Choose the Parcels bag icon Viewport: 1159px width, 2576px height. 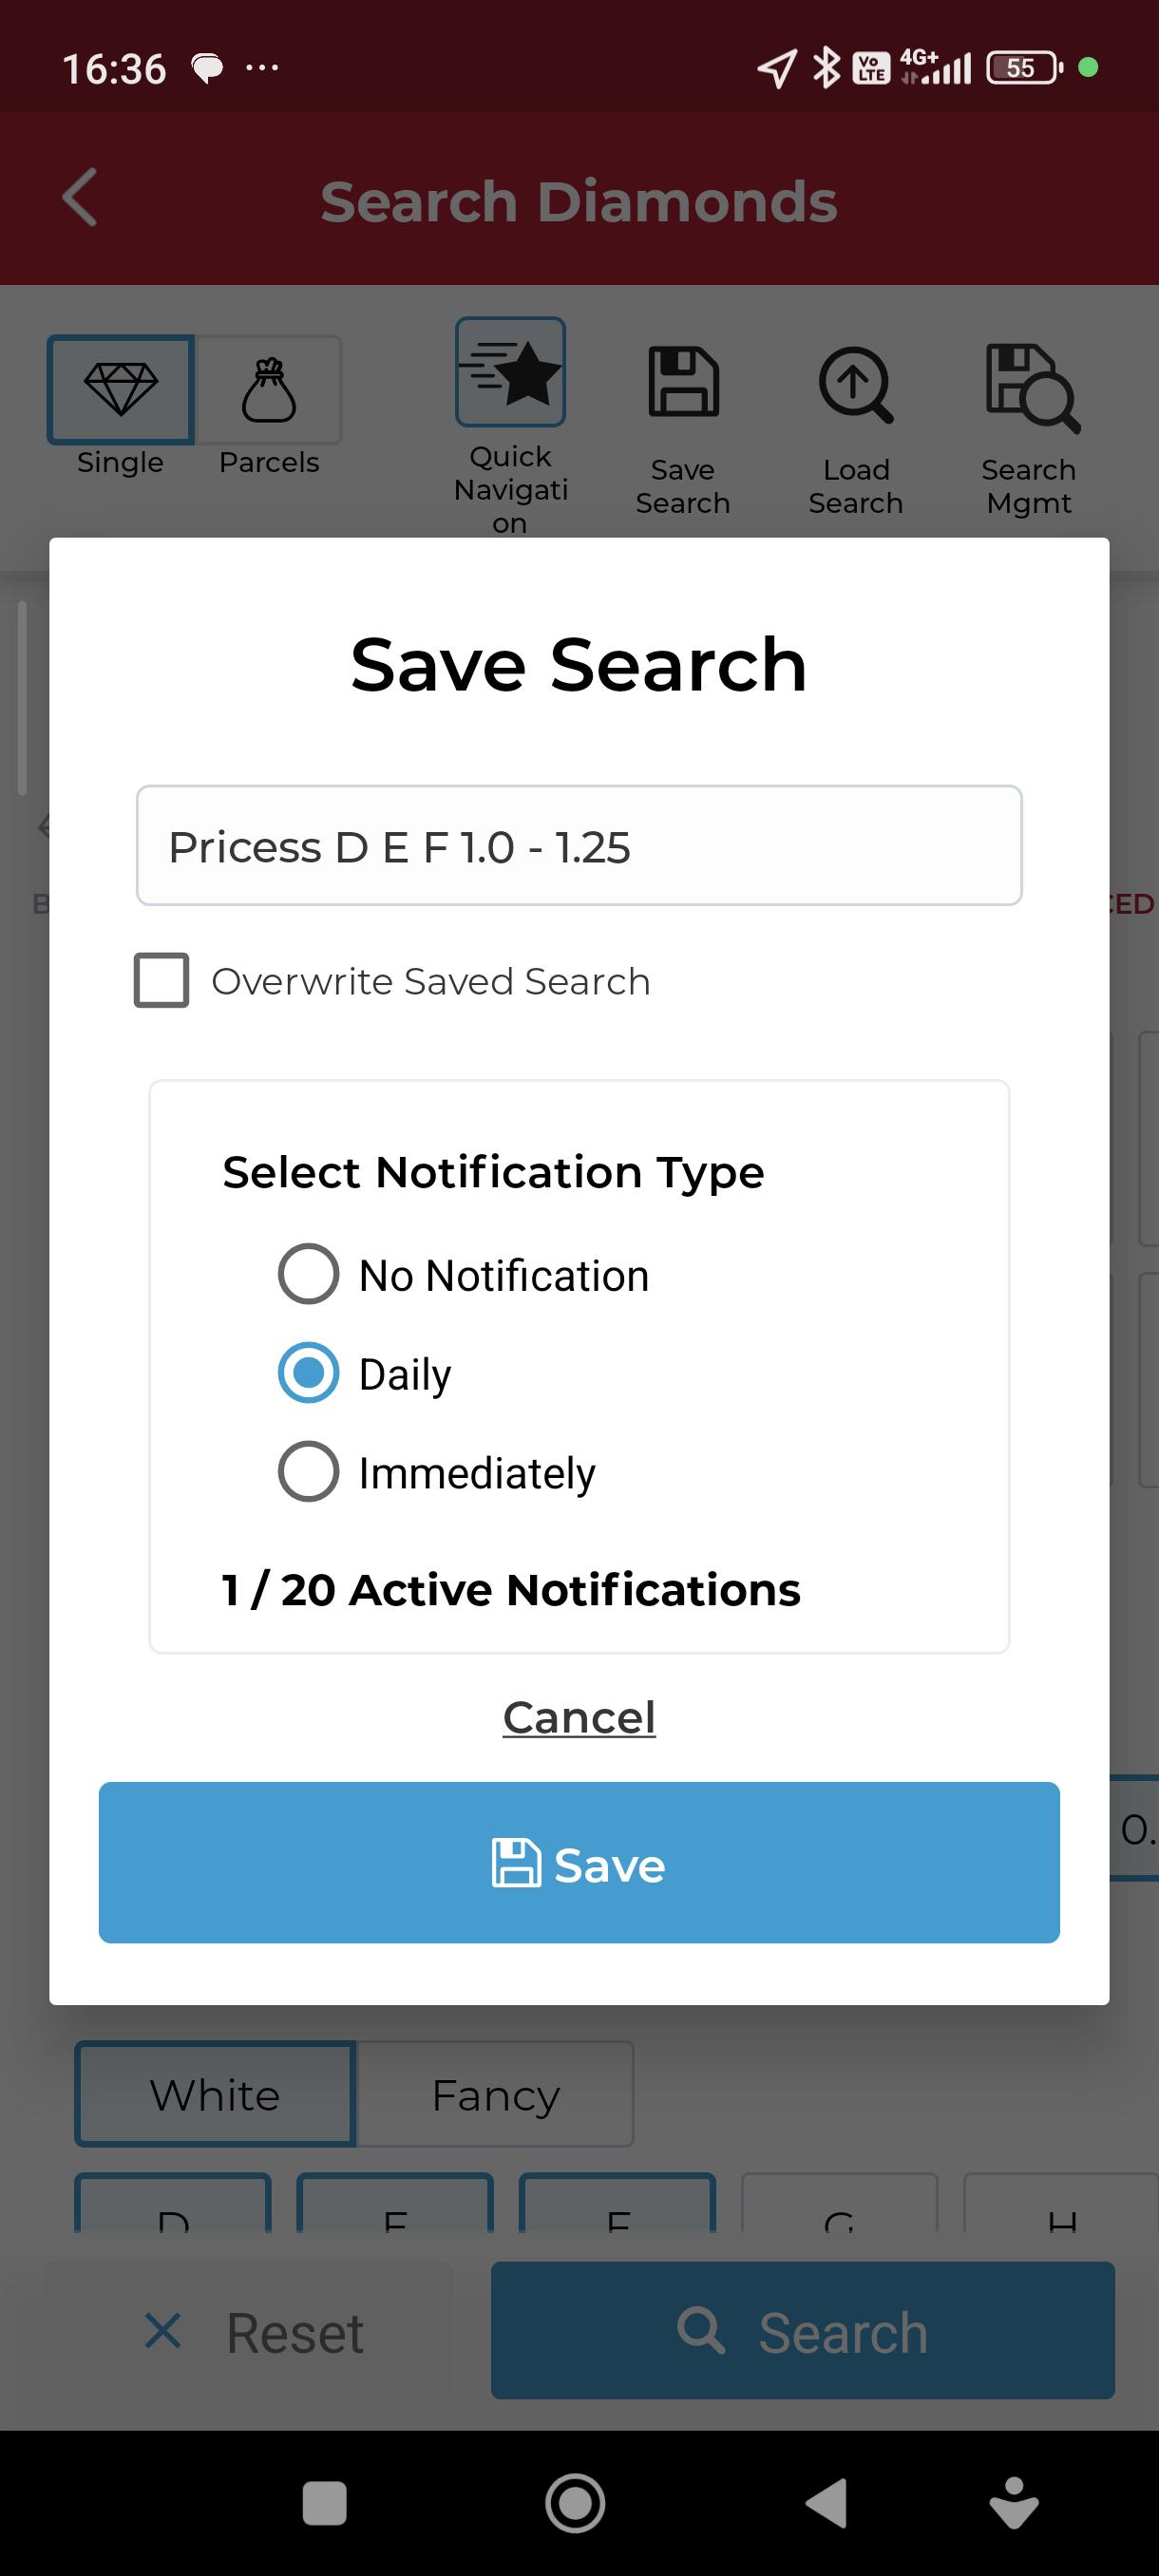(269, 390)
